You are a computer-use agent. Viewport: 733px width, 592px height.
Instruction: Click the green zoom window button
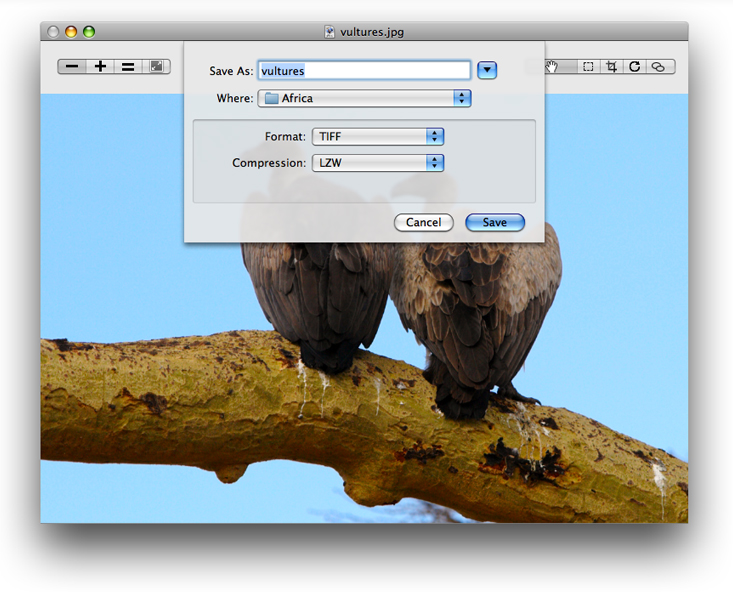(89, 32)
